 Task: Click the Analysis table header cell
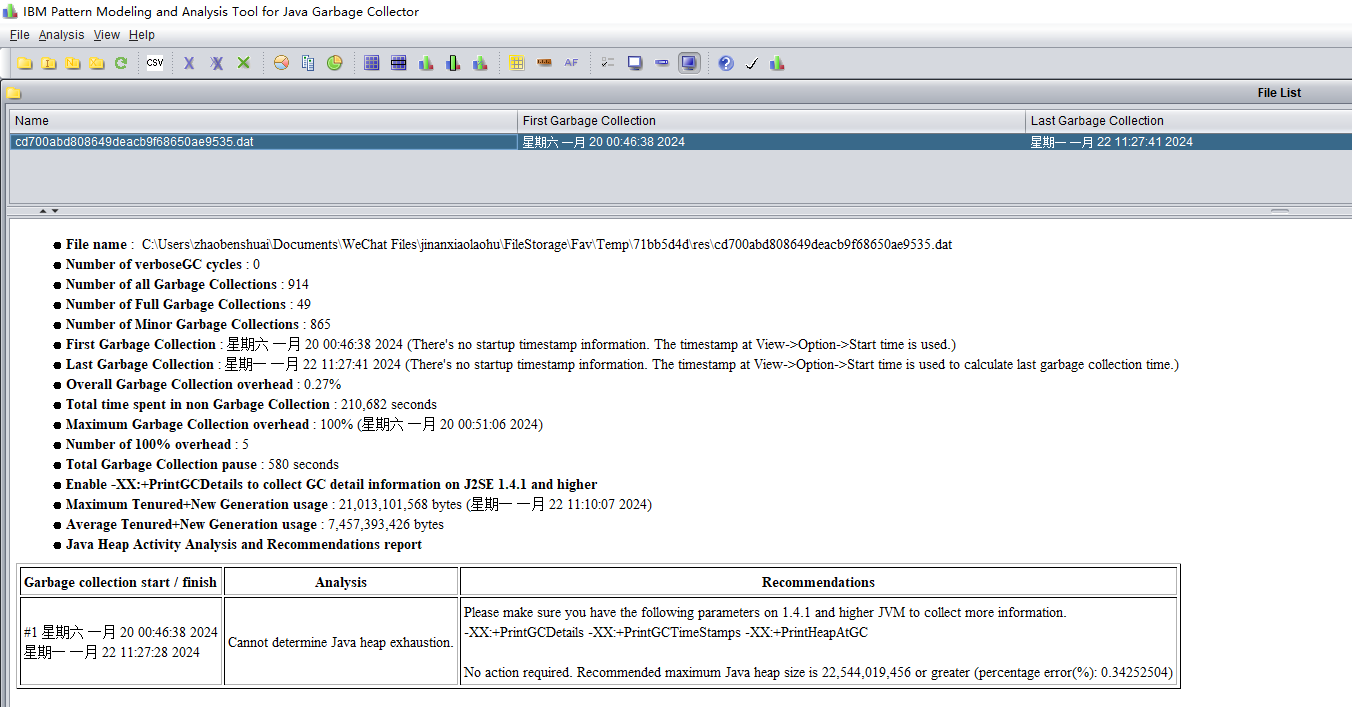tap(341, 582)
